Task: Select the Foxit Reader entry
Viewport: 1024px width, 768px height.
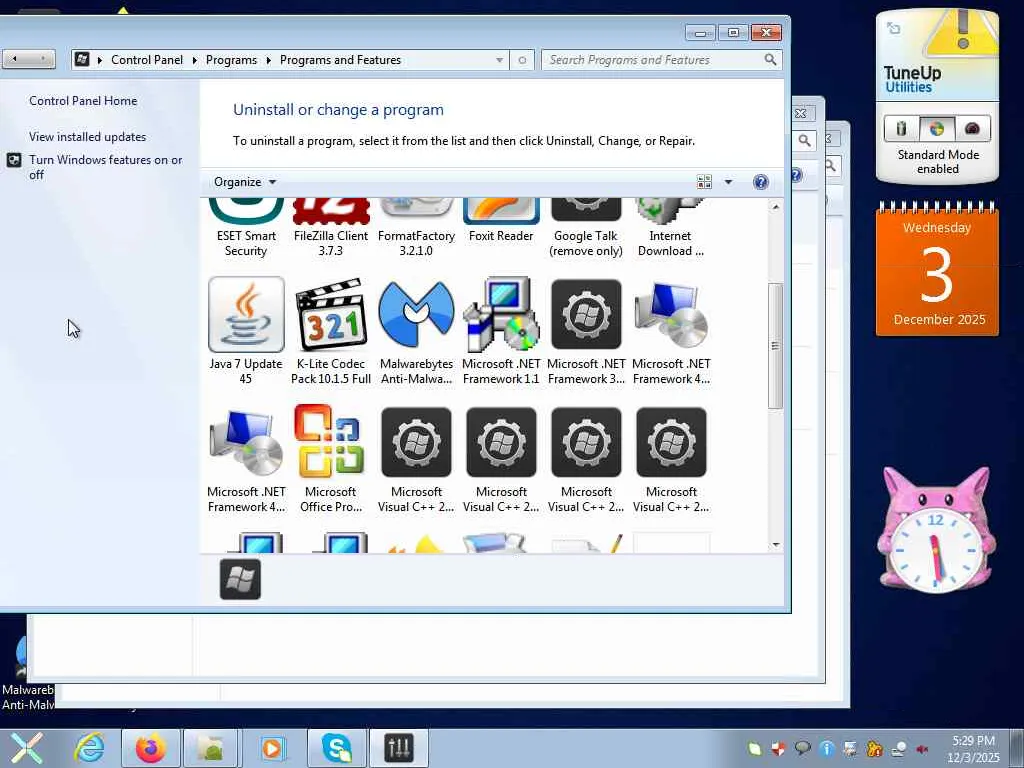Action: tap(501, 222)
